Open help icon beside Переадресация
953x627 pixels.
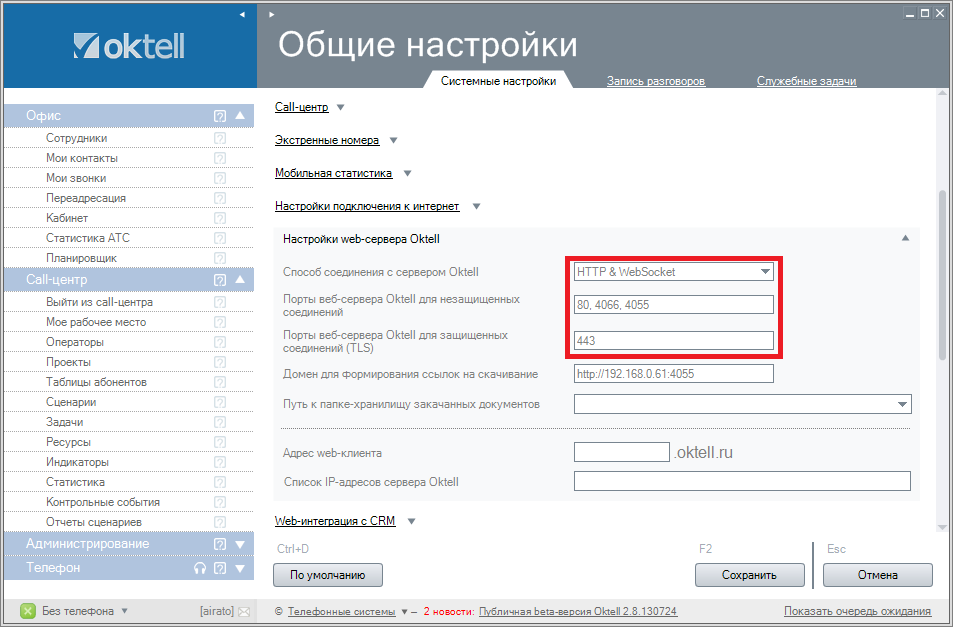point(220,198)
